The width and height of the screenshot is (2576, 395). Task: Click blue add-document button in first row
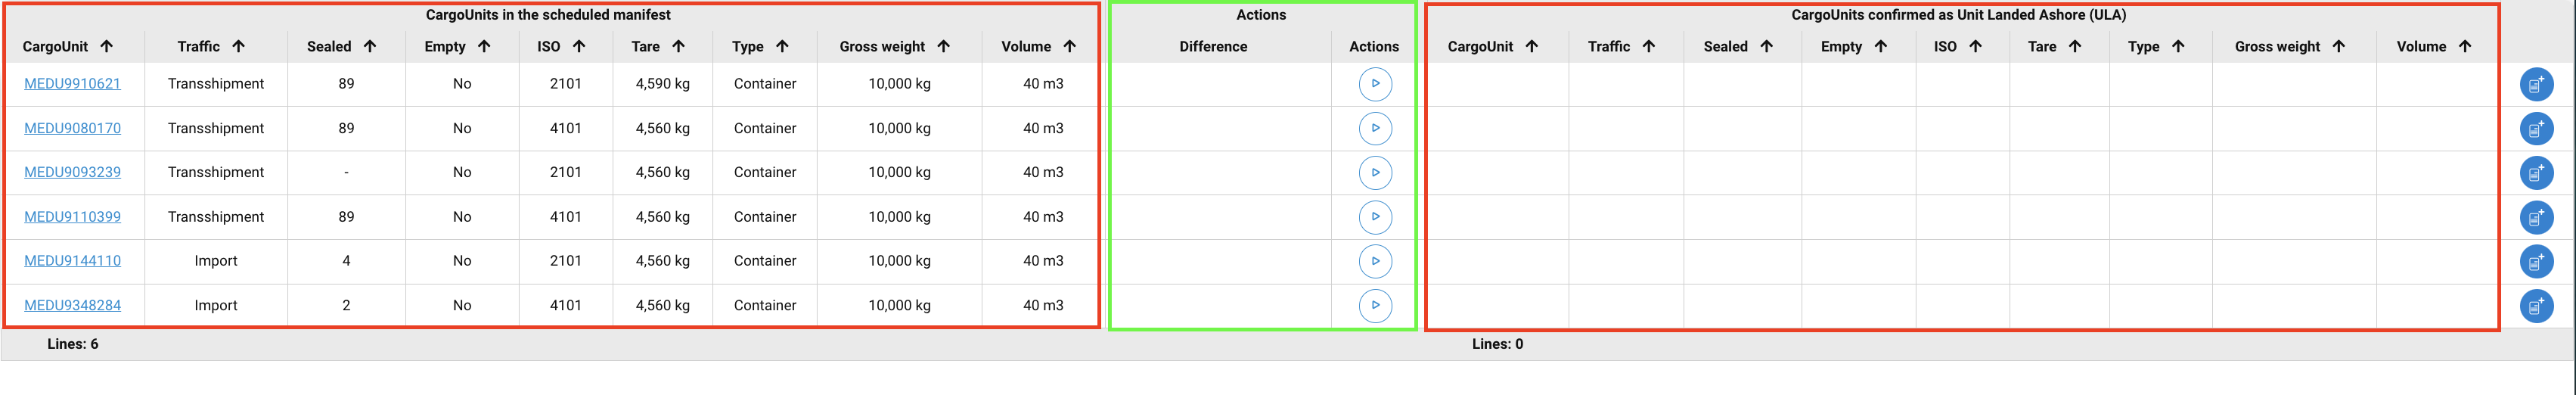2535,85
